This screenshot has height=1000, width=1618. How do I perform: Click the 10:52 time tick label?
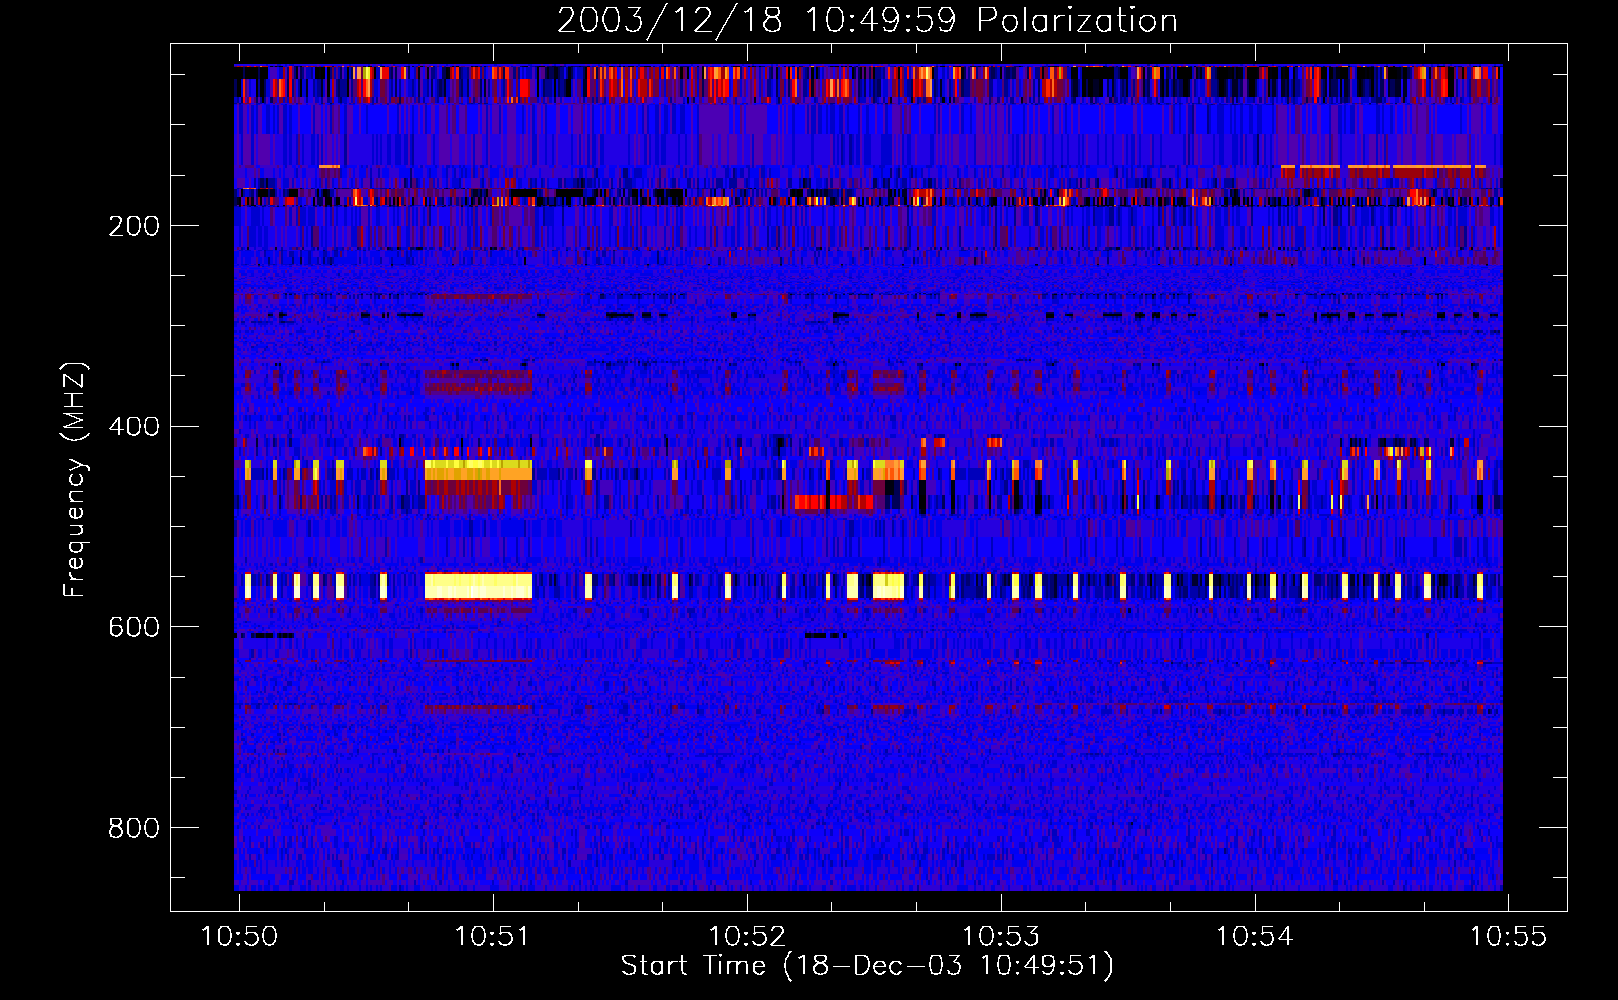(x=746, y=937)
